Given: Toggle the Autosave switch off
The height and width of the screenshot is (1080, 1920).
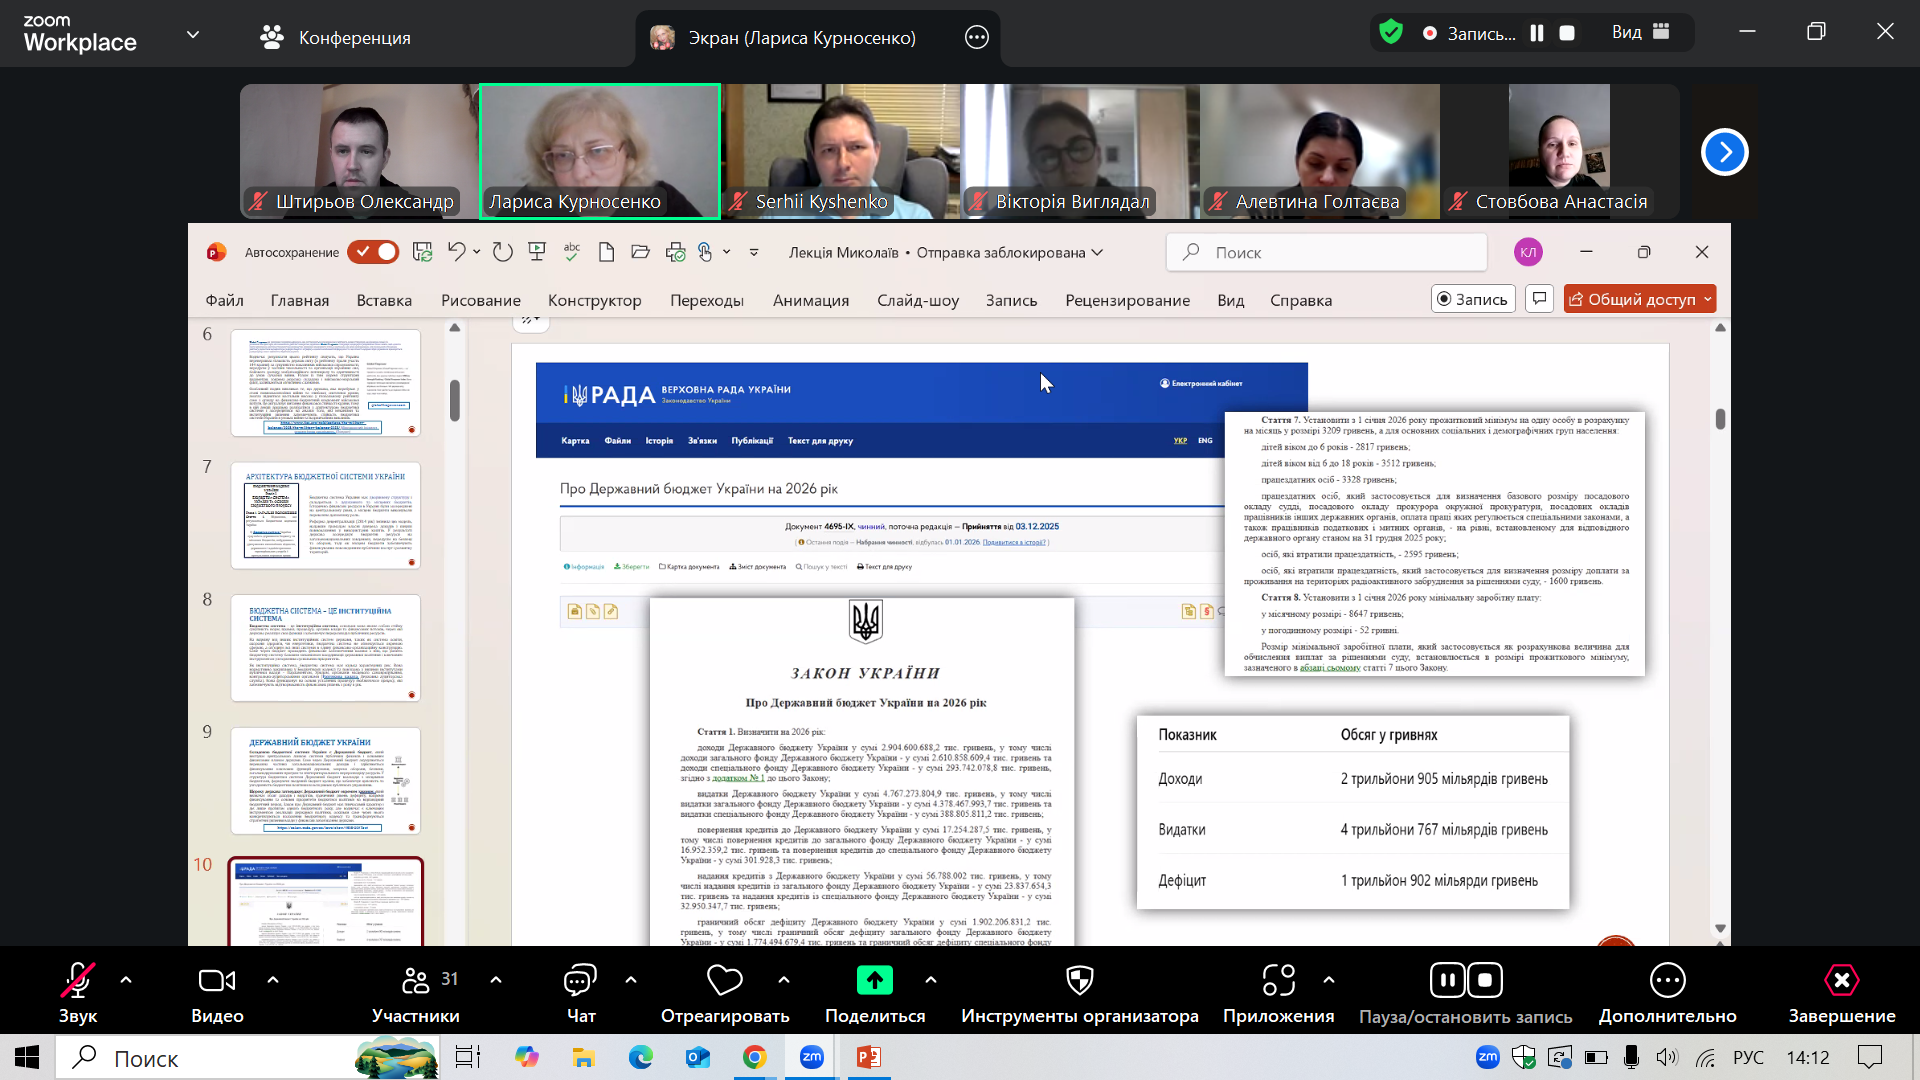Looking at the screenshot, I should [373, 252].
